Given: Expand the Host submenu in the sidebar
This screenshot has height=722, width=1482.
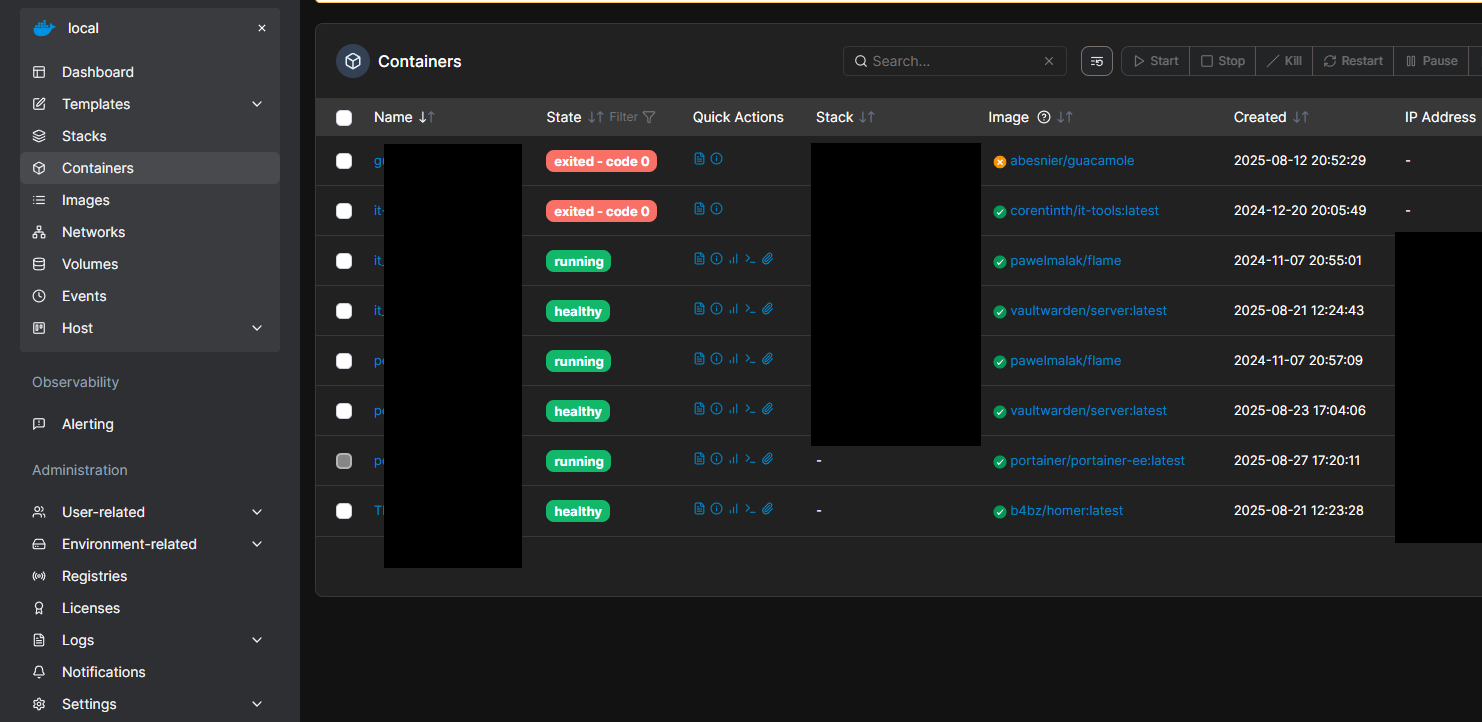Looking at the screenshot, I should pos(257,328).
